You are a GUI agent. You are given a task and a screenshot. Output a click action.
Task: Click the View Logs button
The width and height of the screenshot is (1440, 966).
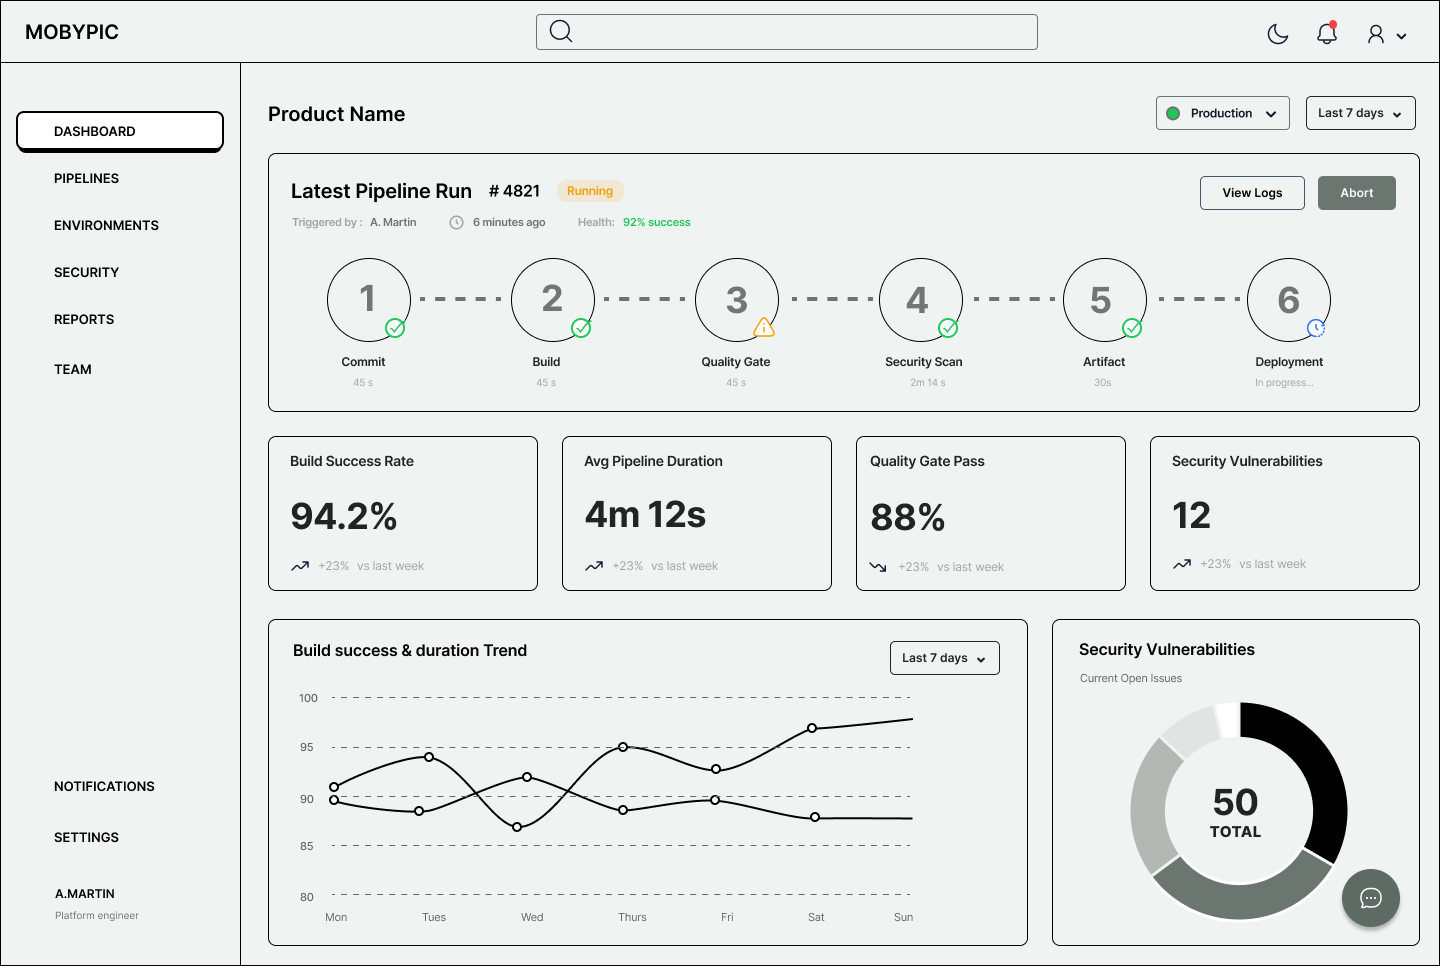[1252, 193]
